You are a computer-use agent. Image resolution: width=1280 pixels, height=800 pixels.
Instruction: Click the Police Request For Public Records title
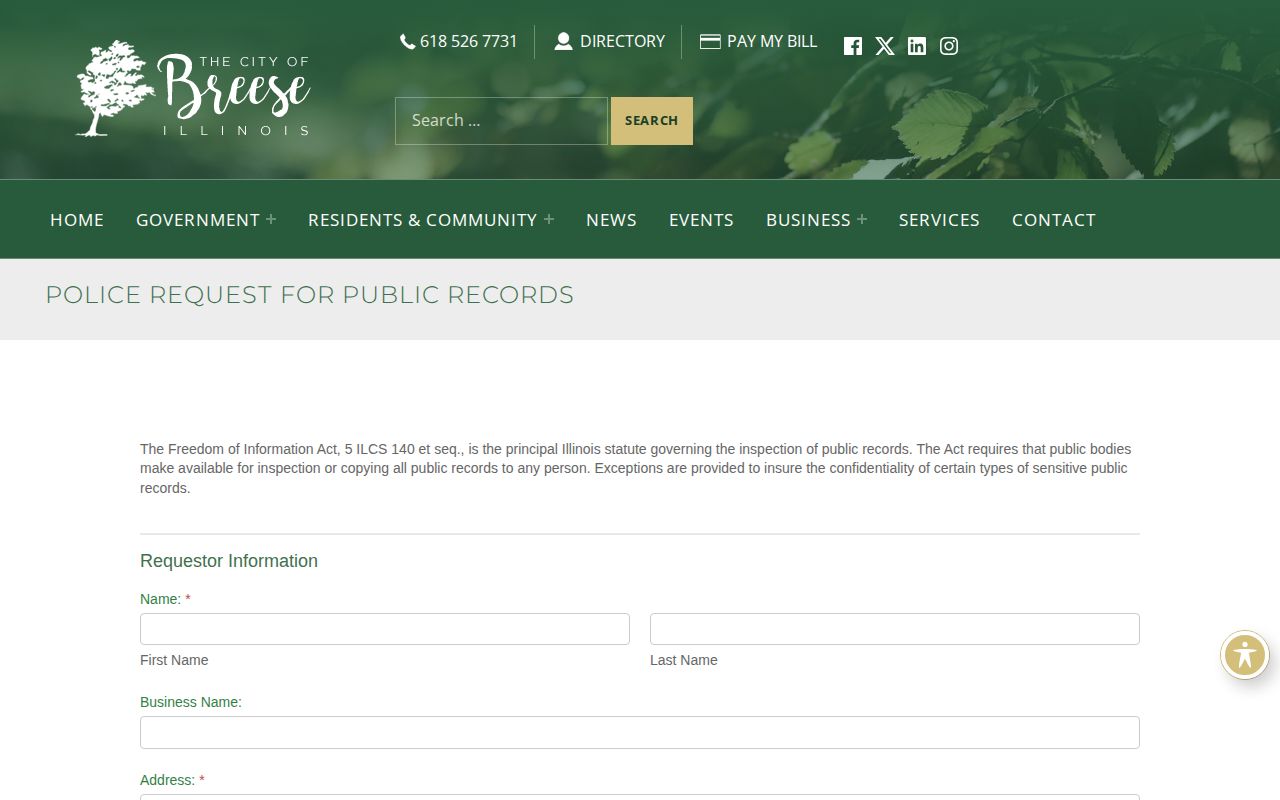(310, 295)
